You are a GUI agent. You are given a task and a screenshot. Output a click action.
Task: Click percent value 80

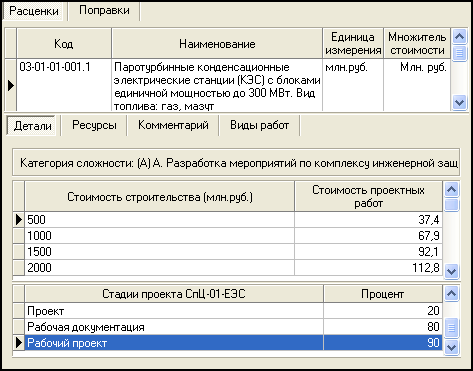(x=383, y=327)
